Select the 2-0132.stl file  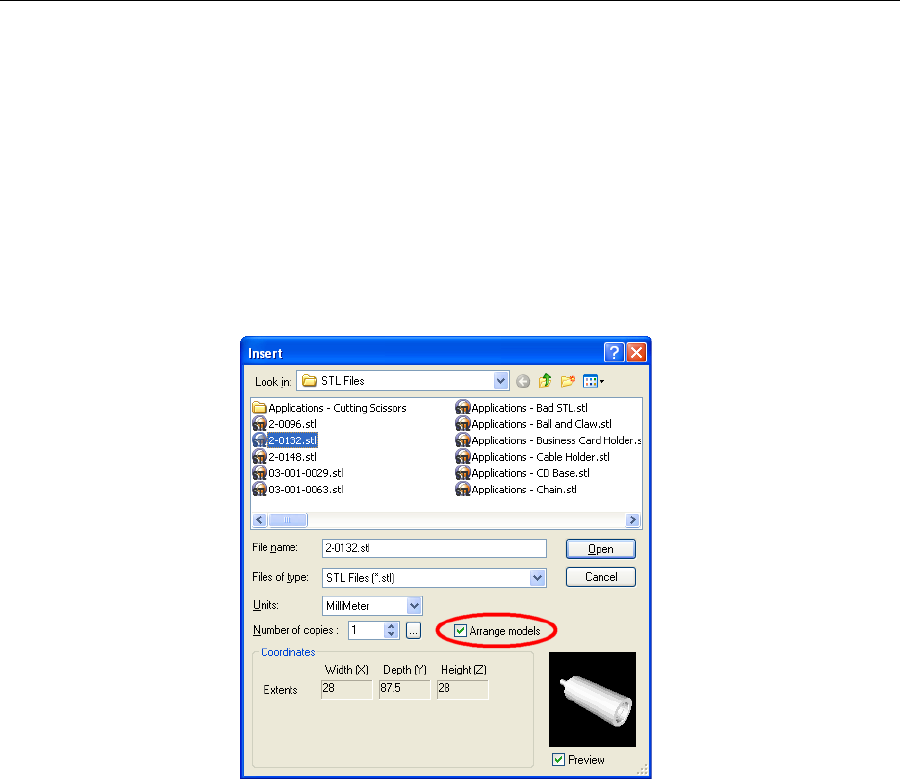(285, 440)
